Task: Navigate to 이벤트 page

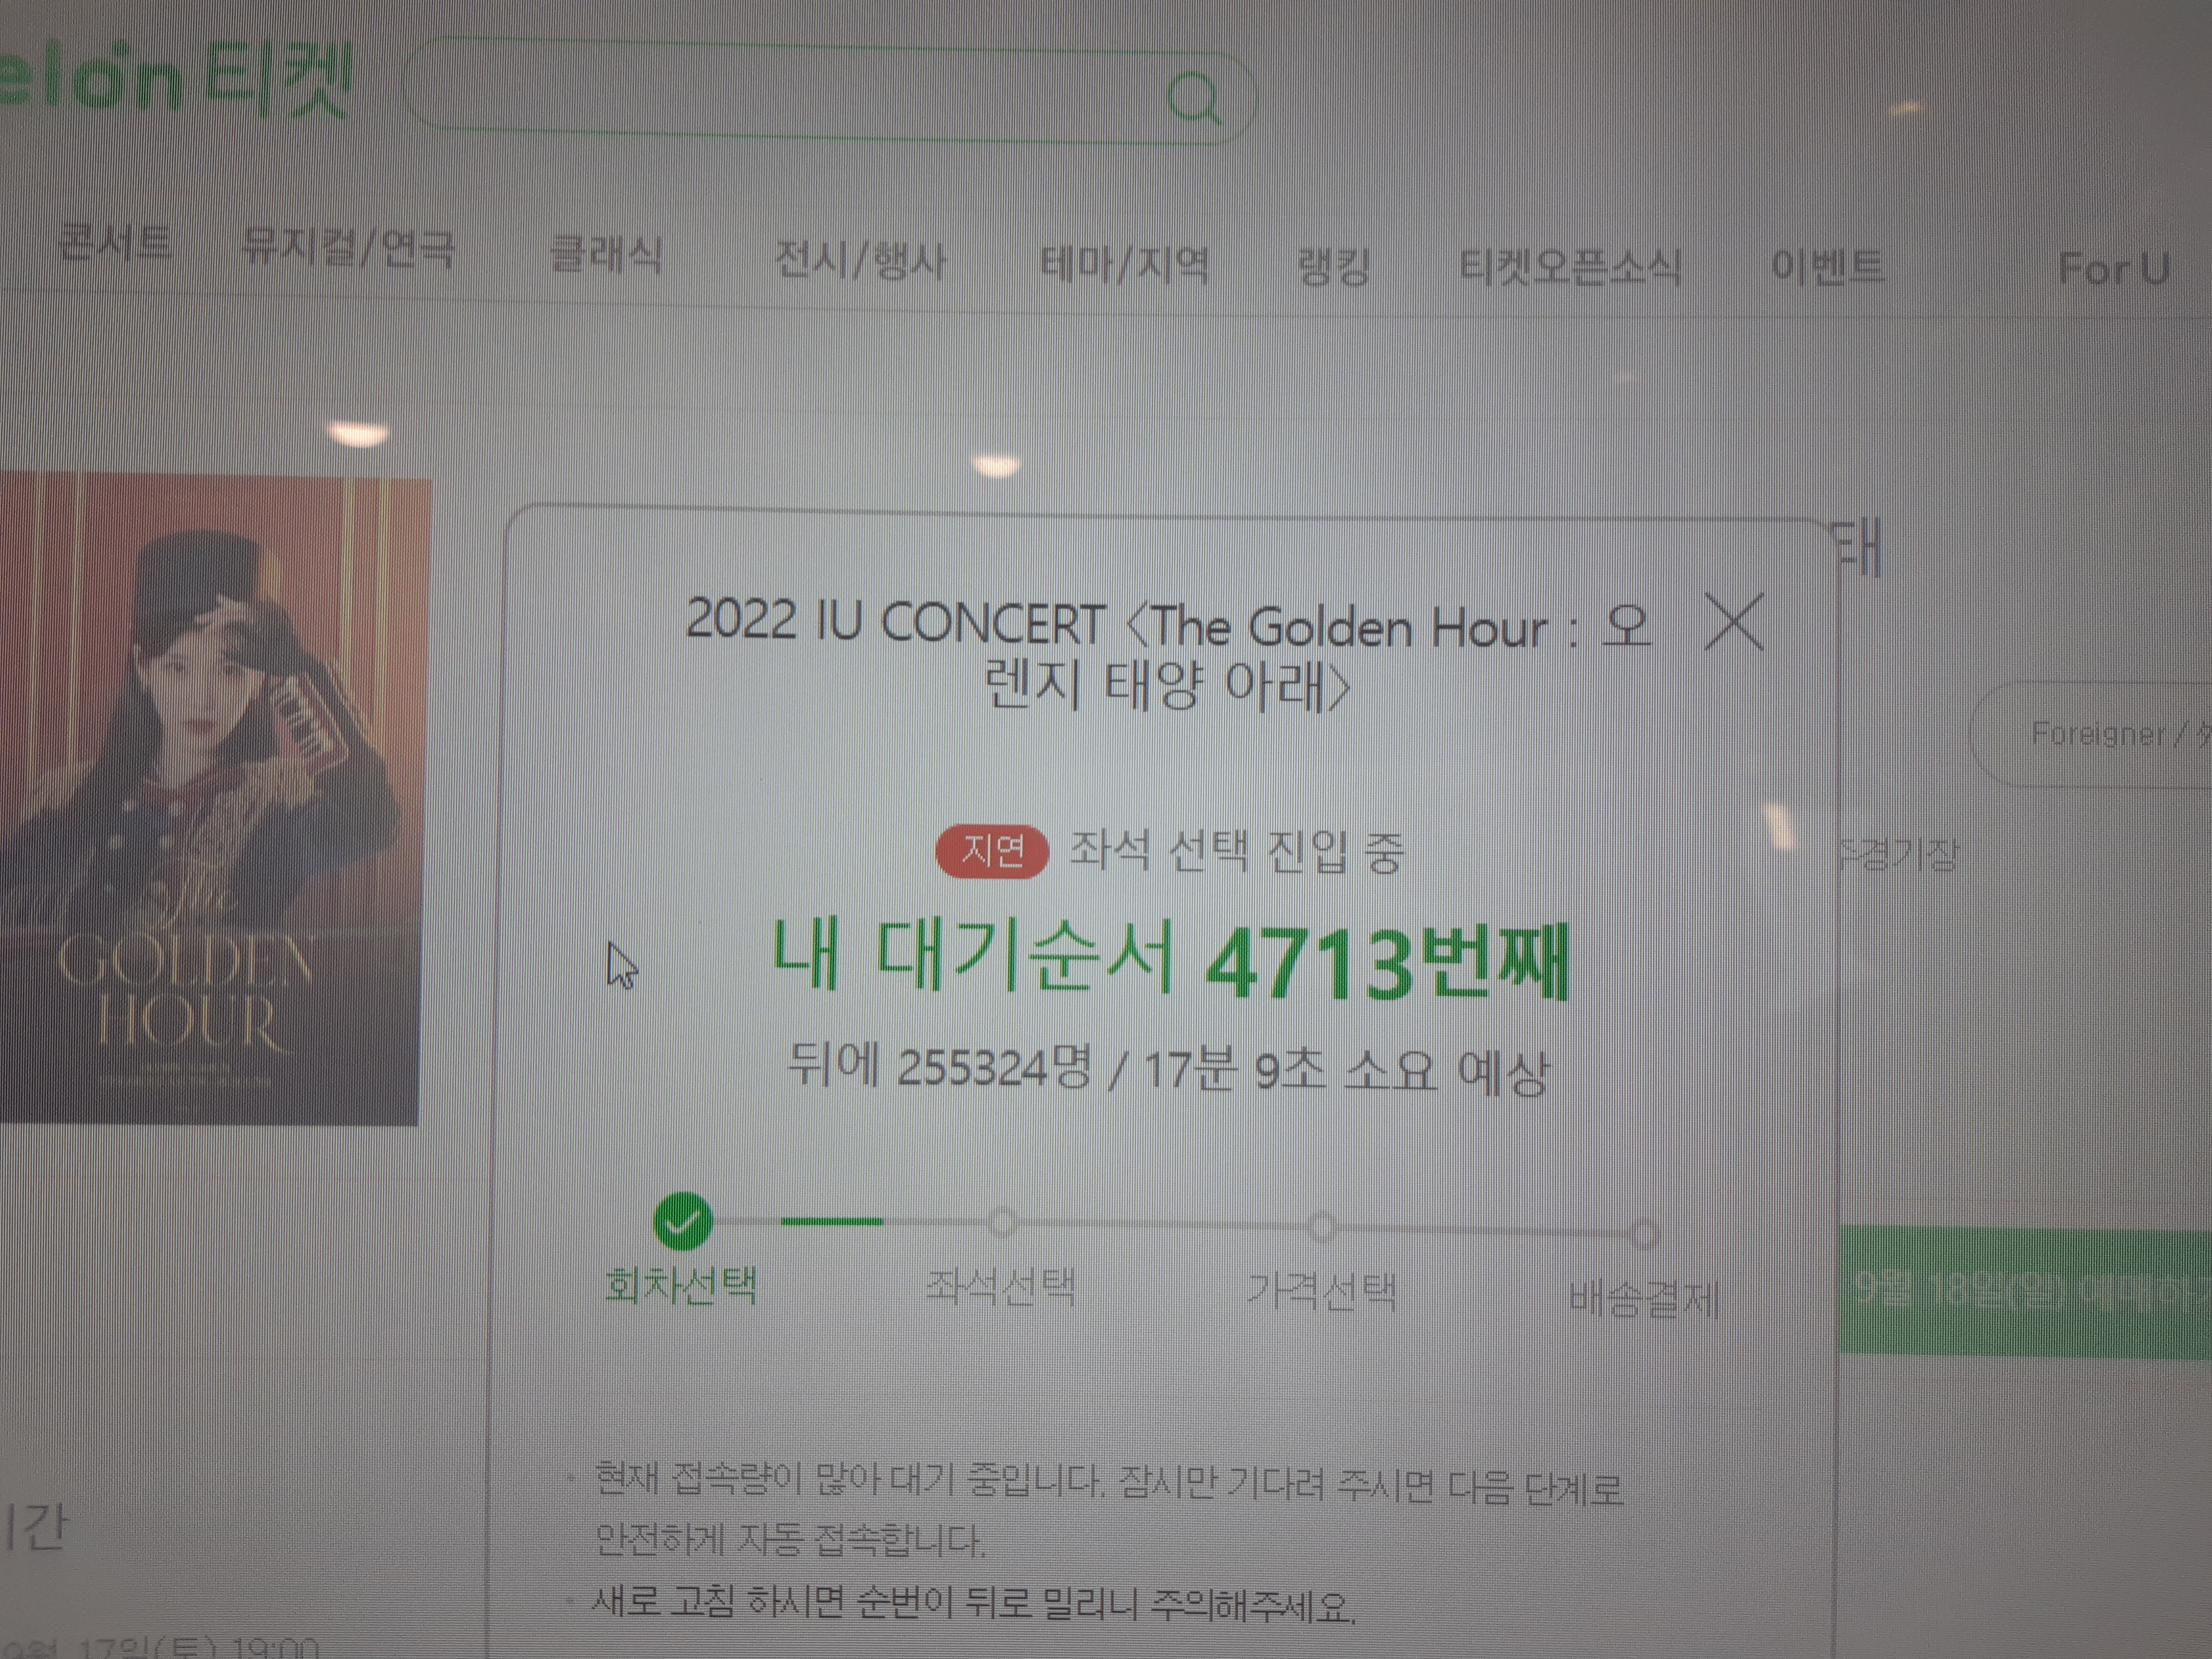Action: [x=1827, y=267]
